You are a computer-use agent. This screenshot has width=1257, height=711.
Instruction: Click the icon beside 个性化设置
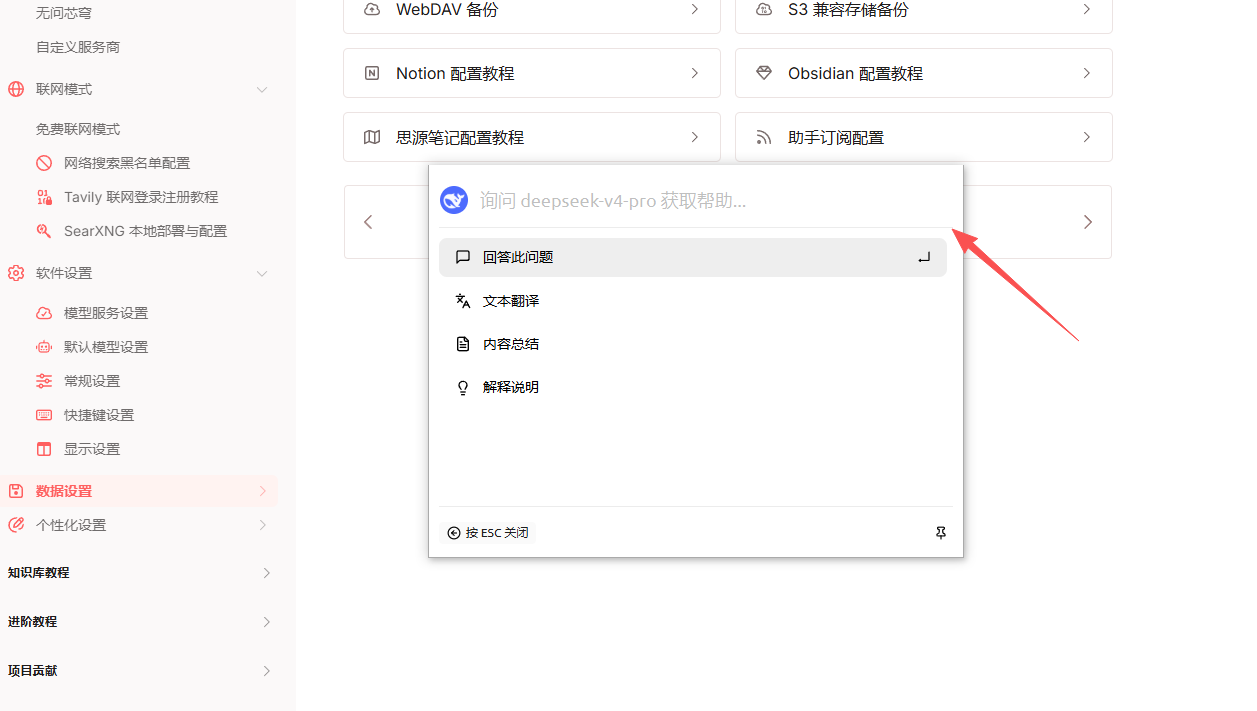coord(16,525)
